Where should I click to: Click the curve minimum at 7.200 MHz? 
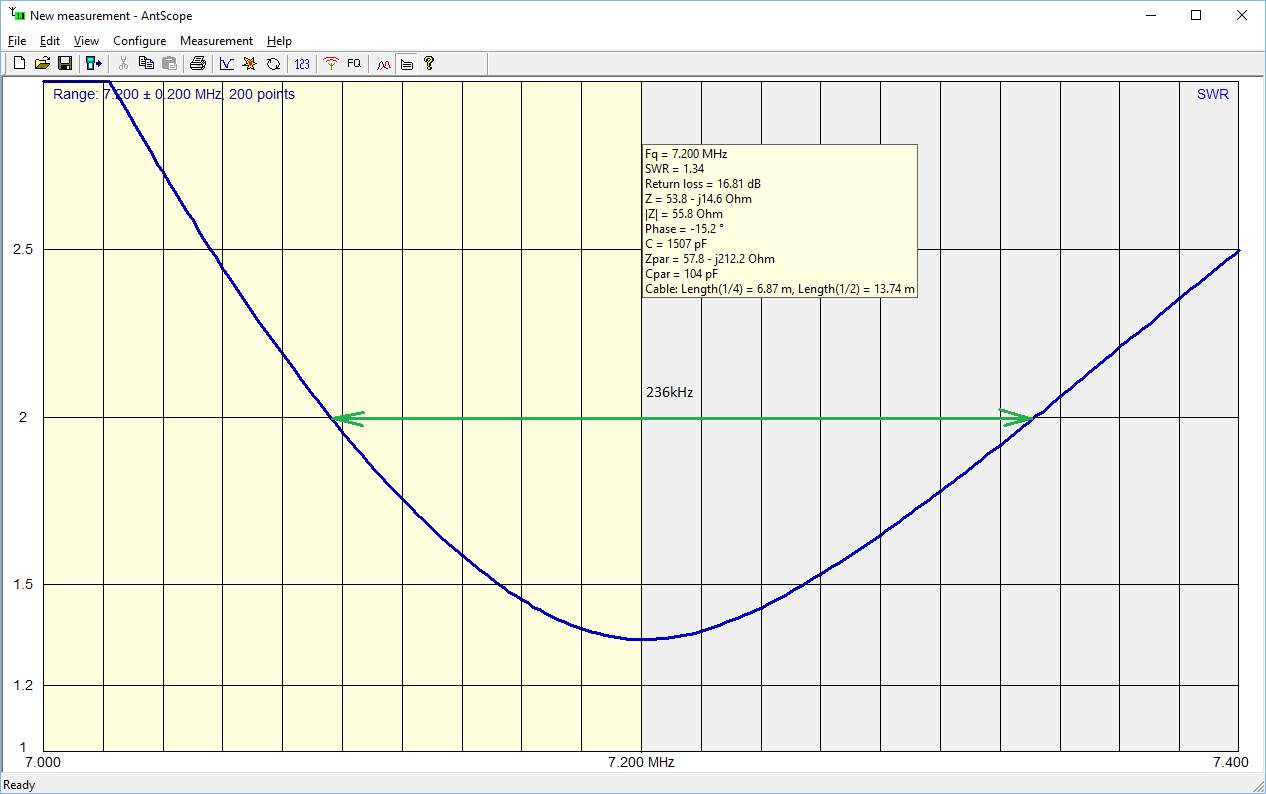coord(641,639)
